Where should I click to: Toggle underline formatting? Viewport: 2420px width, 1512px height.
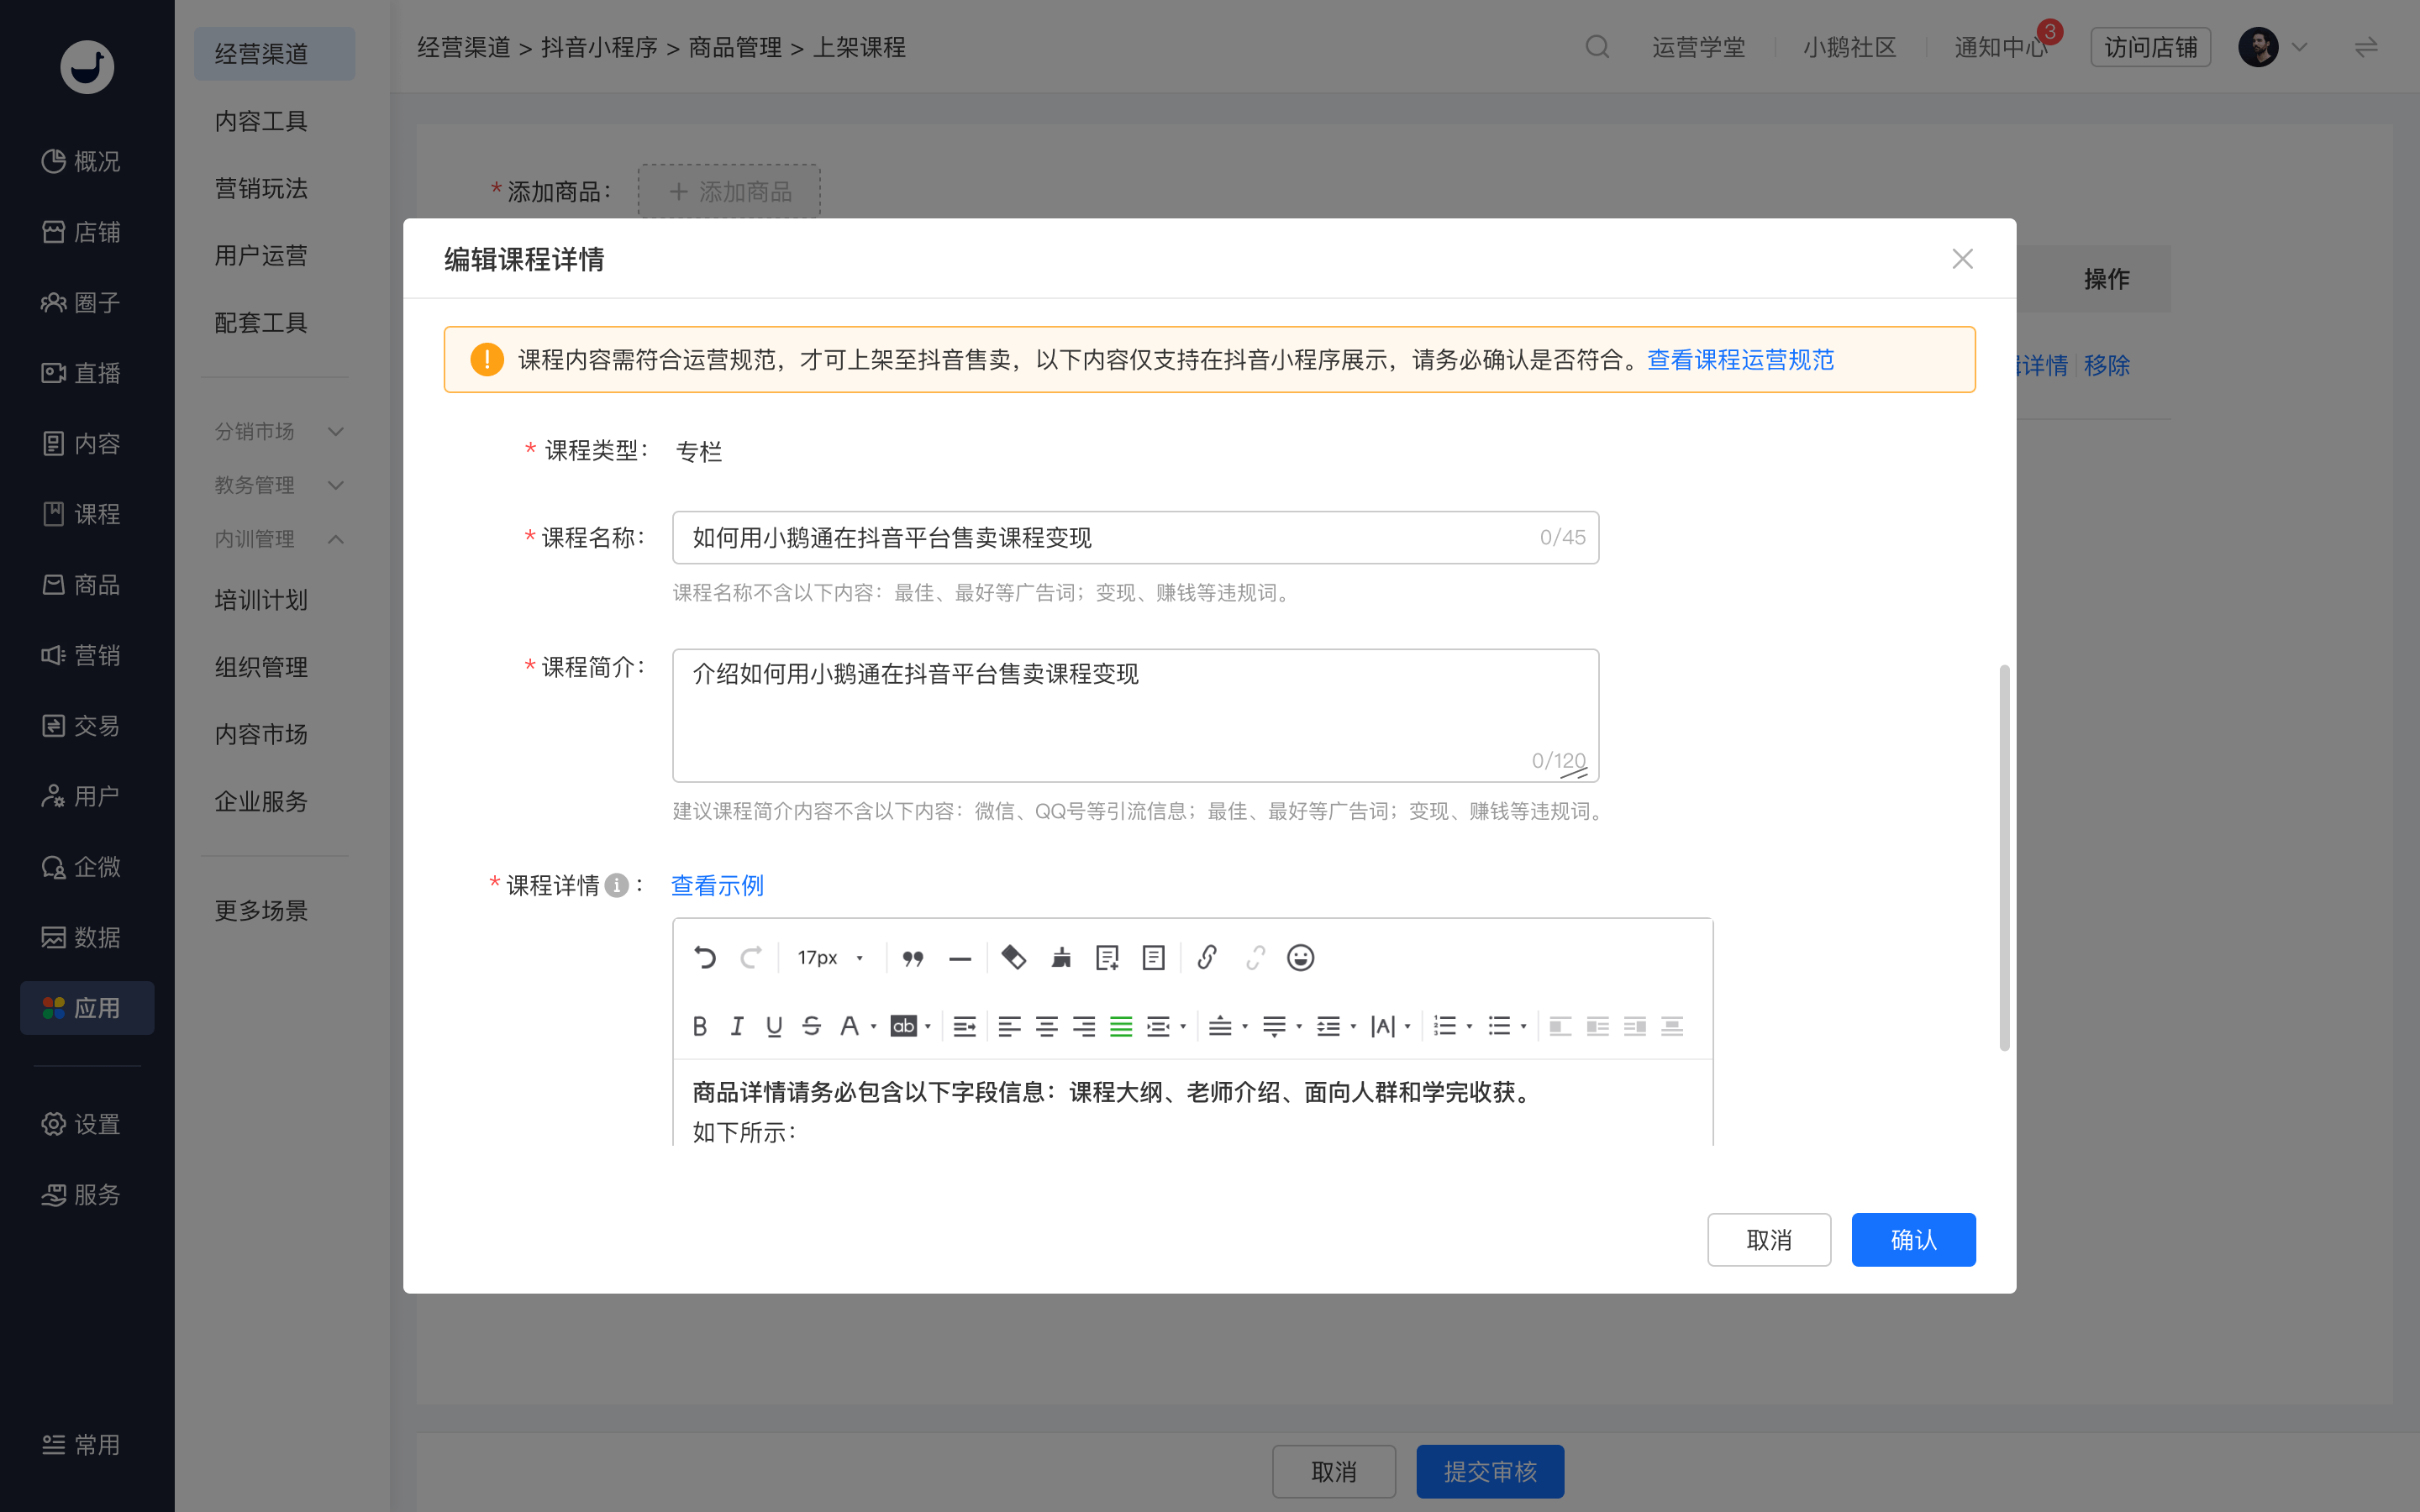click(x=774, y=1026)
